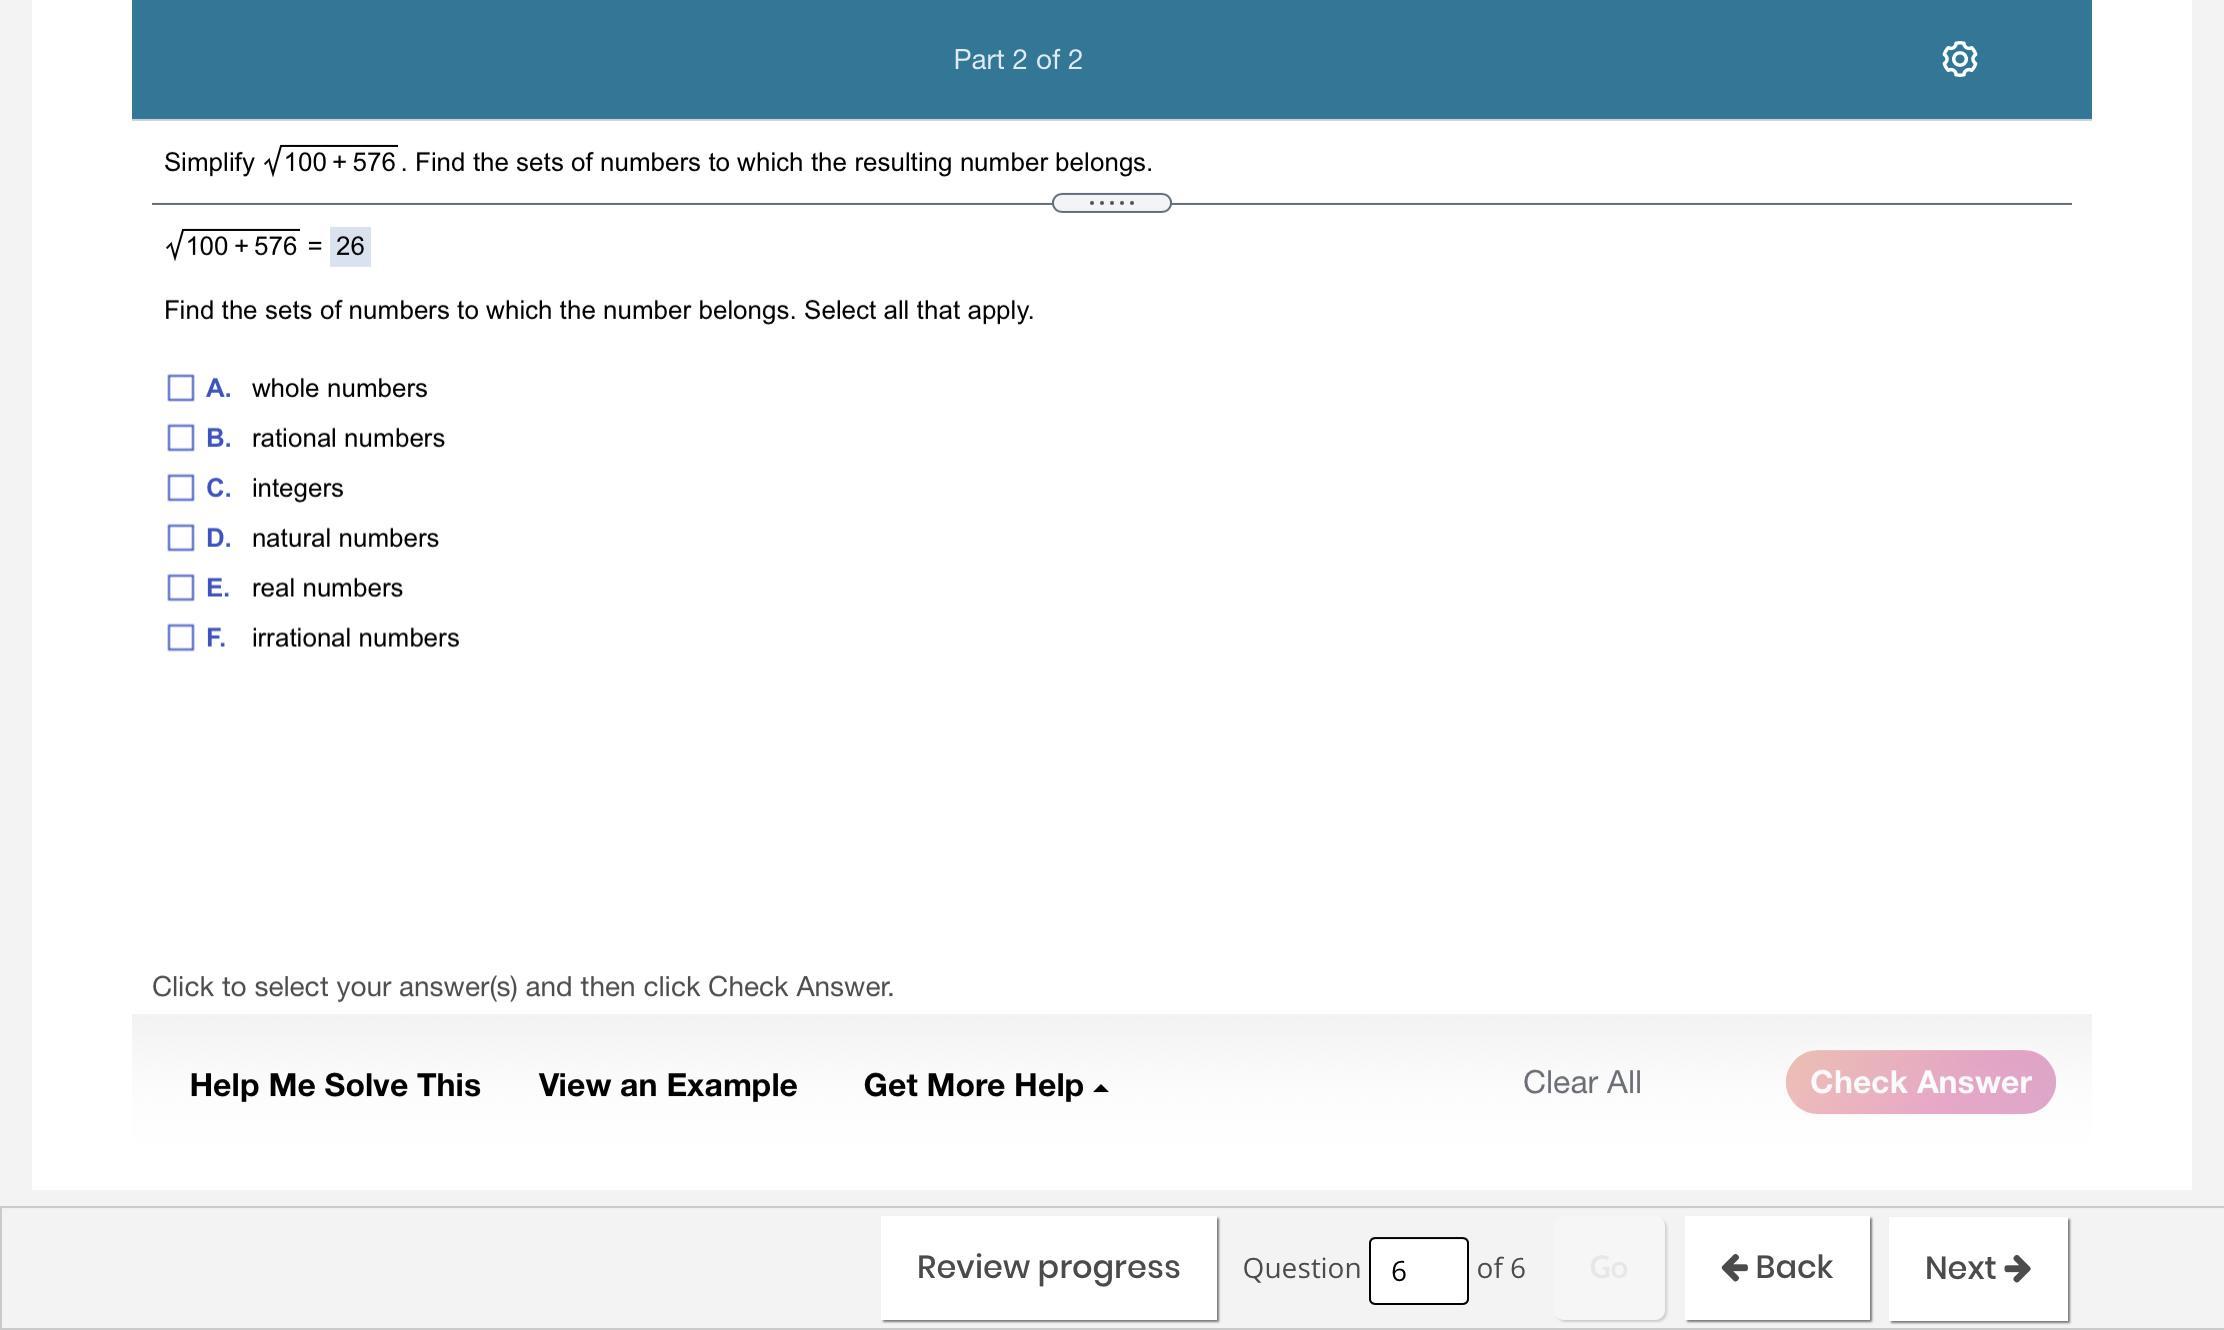Tick the natural numbers checkbox
This screenshot has height=1330, width=2224.
pos(181,538)
